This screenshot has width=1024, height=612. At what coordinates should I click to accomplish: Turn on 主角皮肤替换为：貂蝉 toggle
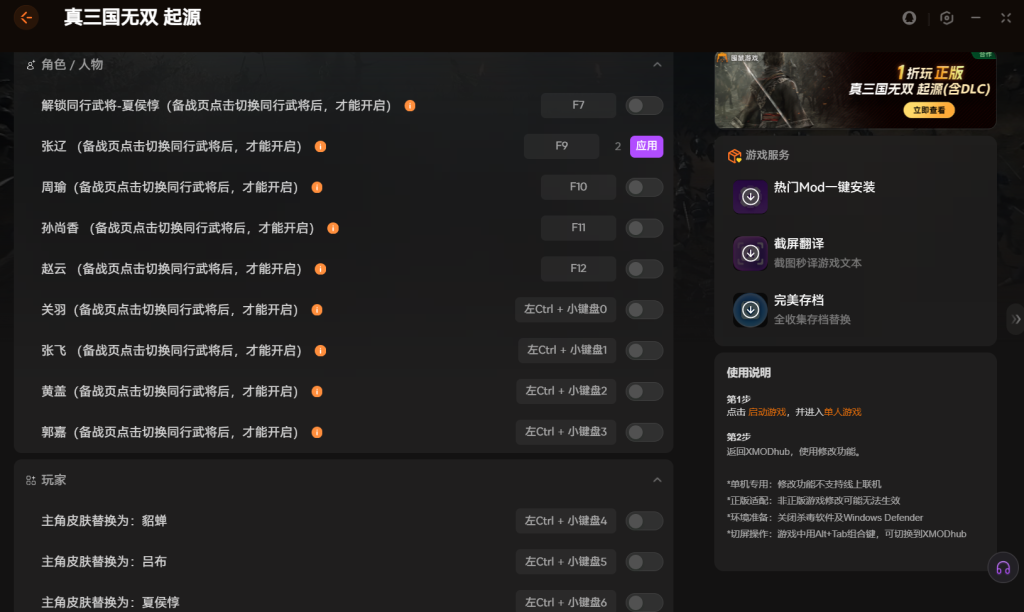click(x=644, y=521)
